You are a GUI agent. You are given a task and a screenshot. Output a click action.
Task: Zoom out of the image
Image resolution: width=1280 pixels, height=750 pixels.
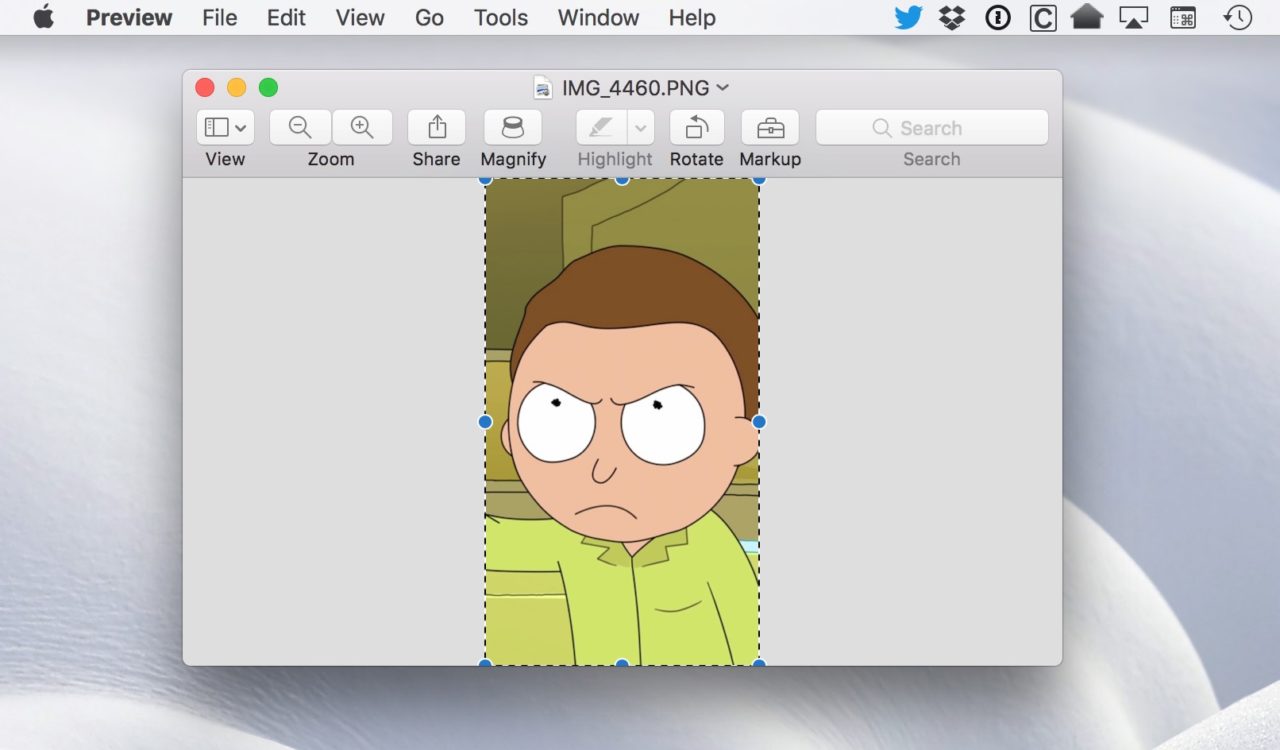[300, 127]
